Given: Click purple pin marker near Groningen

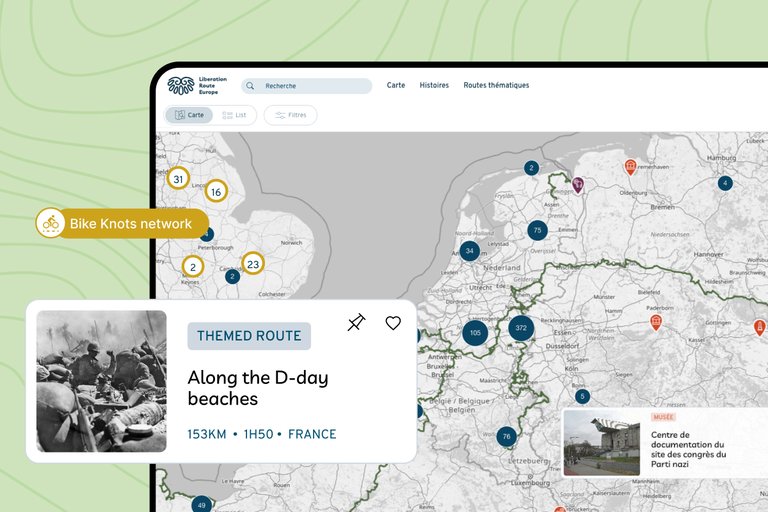Looking at the screenshot, I should pyautogui.click(x=578, y=185).
